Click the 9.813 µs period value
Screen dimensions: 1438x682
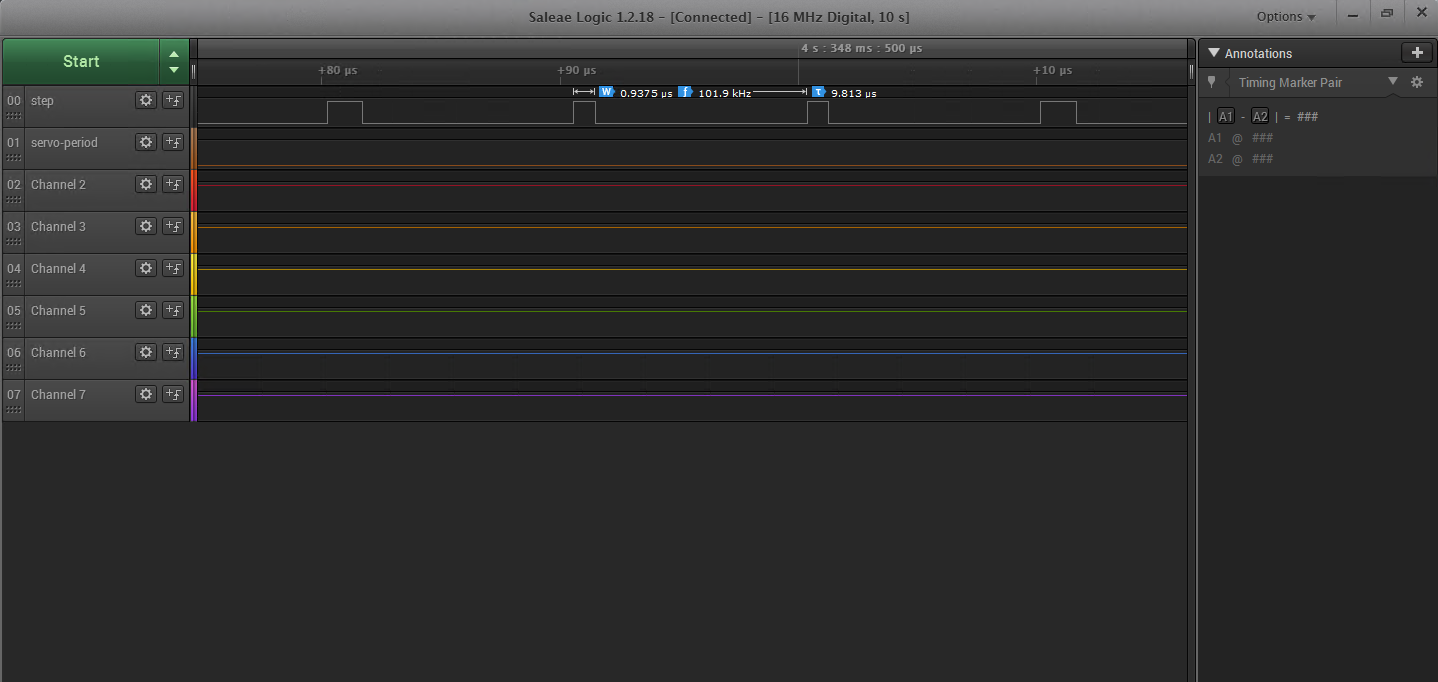[x=854, y=93]
